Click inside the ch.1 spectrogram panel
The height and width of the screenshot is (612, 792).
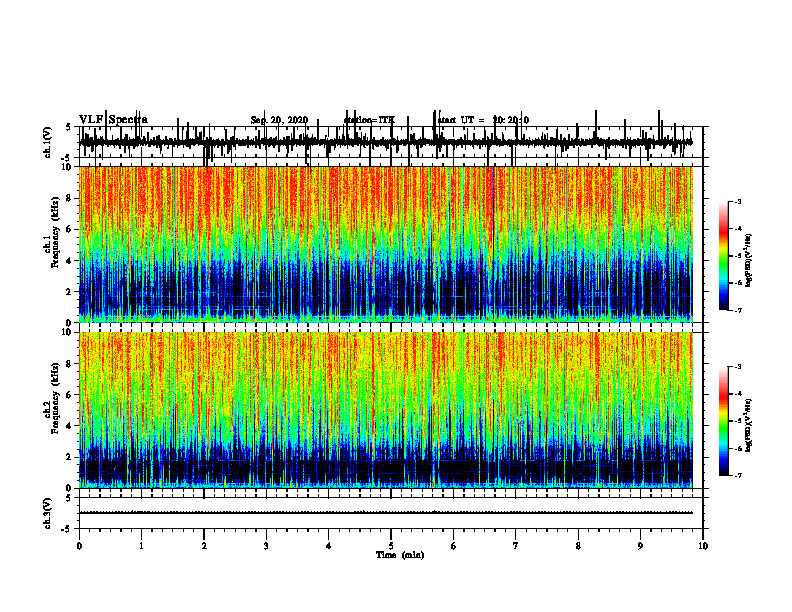pyautogui.click(x=385, y=244)
